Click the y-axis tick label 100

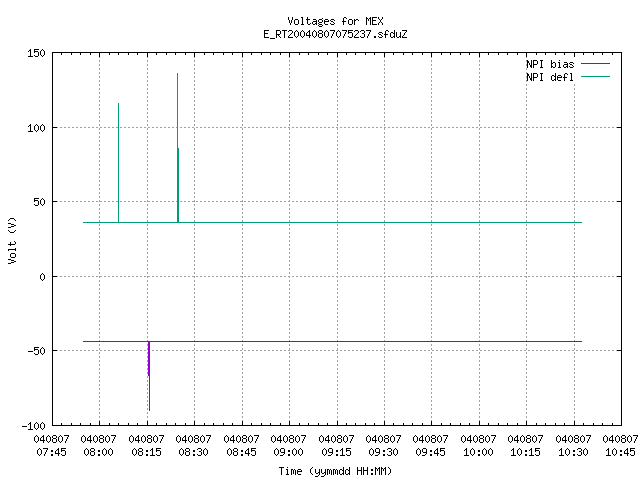click(x=36, y=128)
